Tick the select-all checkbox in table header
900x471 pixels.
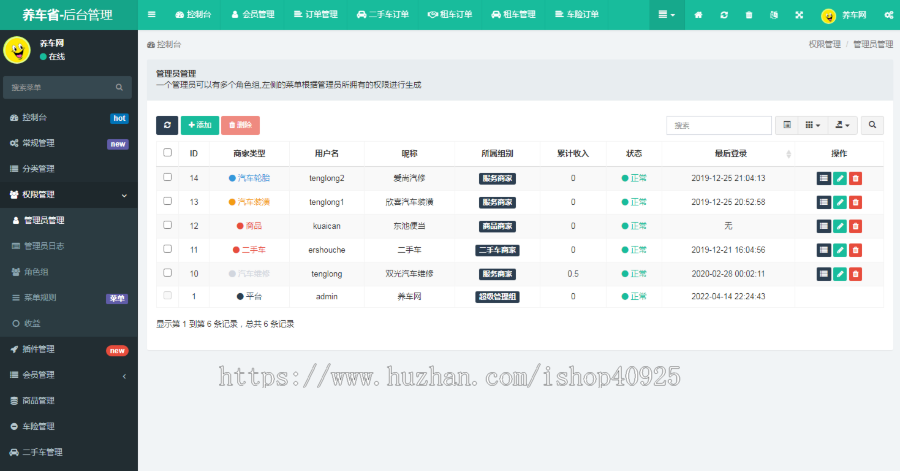click(x=168, y=153)
